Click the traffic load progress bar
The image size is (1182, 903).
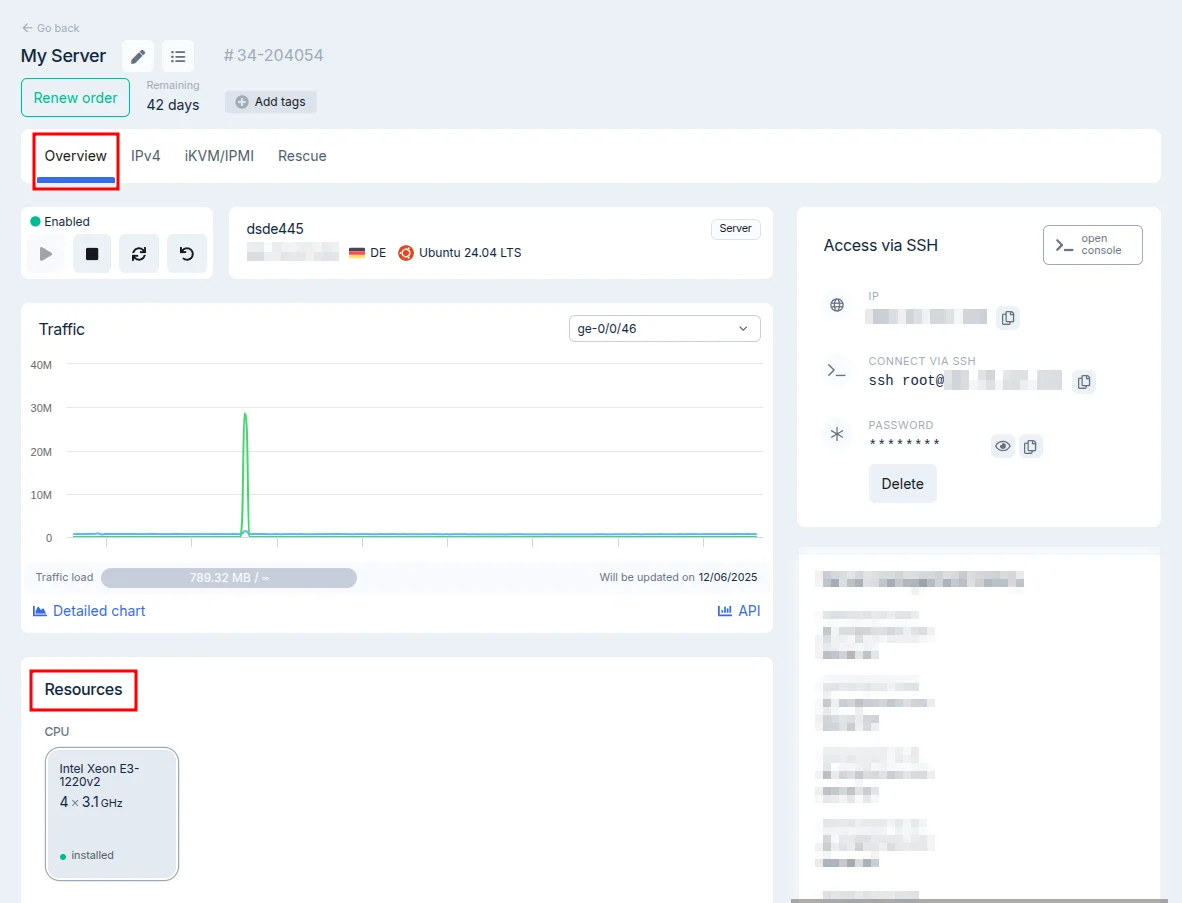tap(229, 577)
